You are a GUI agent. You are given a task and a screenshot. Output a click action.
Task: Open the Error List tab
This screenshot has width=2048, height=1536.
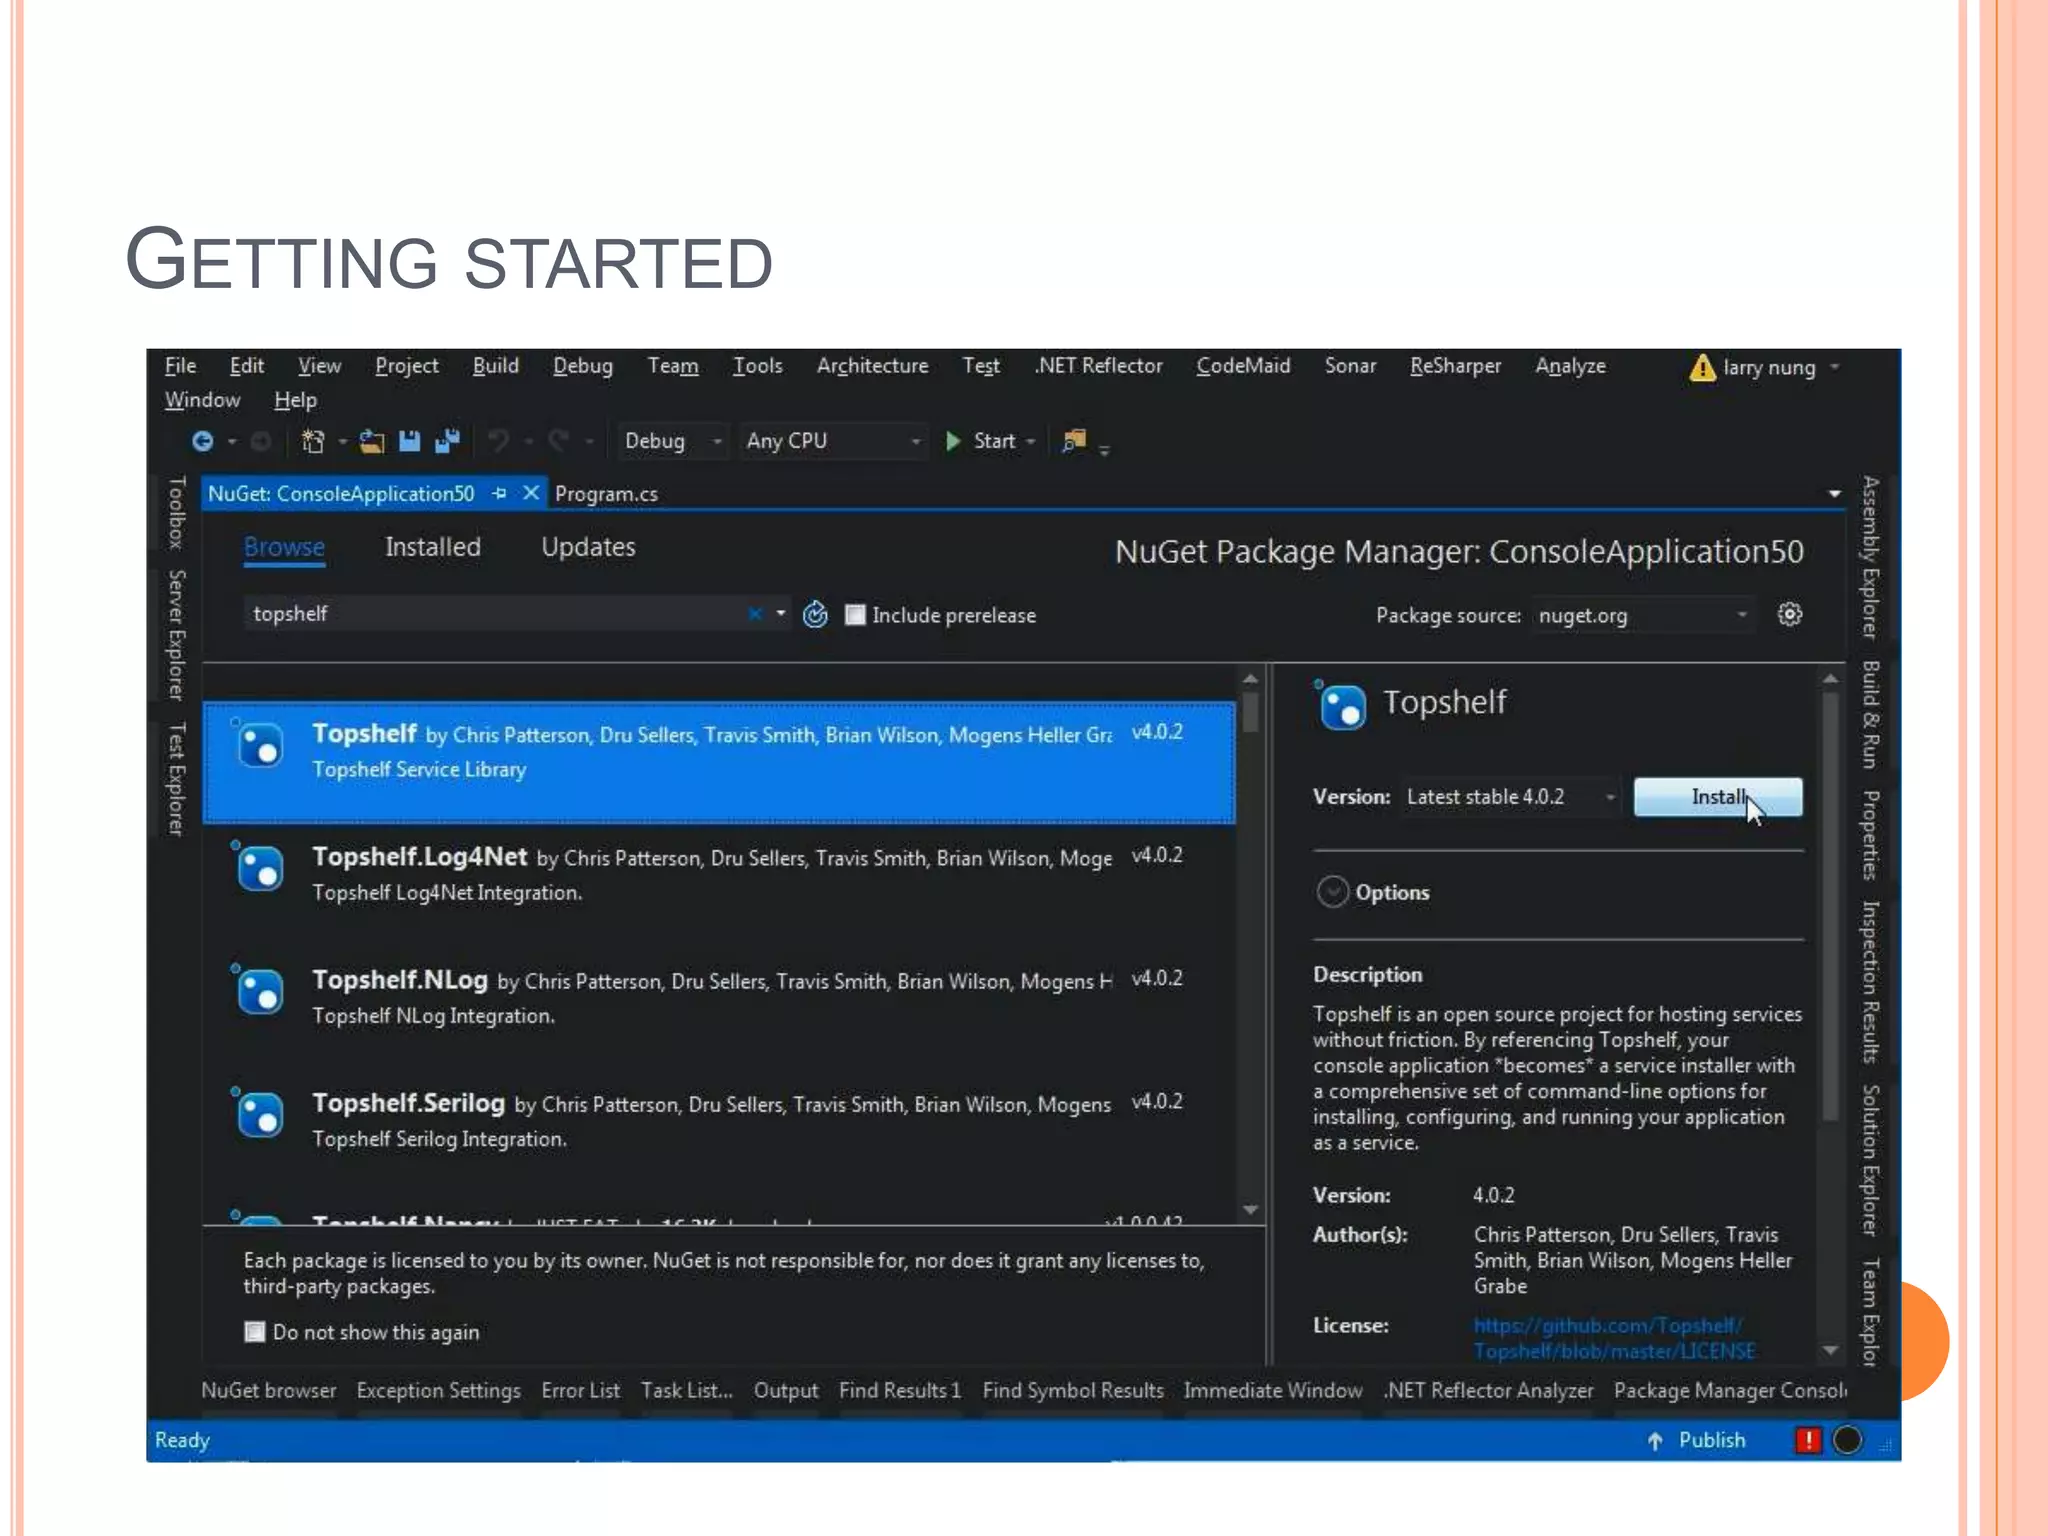(580, 1391)
